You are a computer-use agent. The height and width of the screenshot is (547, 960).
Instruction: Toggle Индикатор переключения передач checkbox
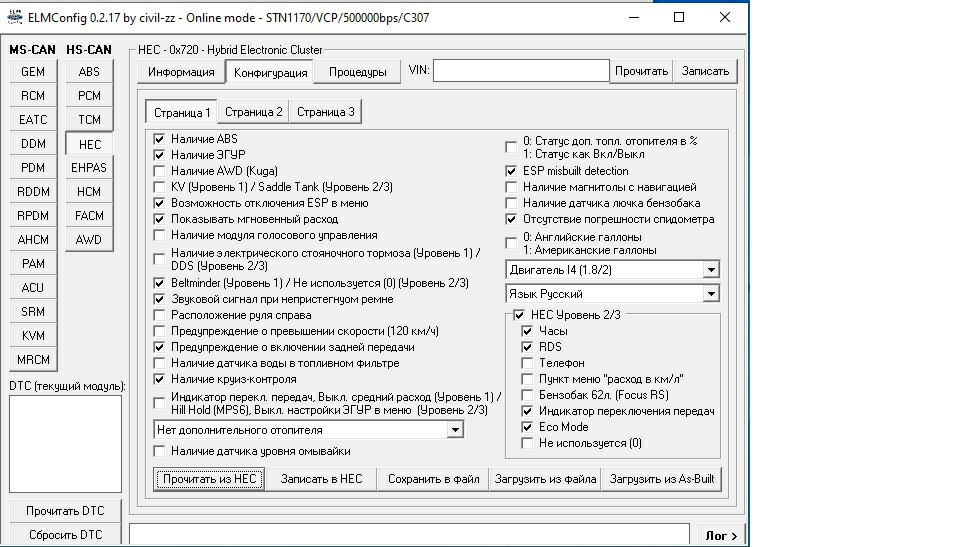527,411
